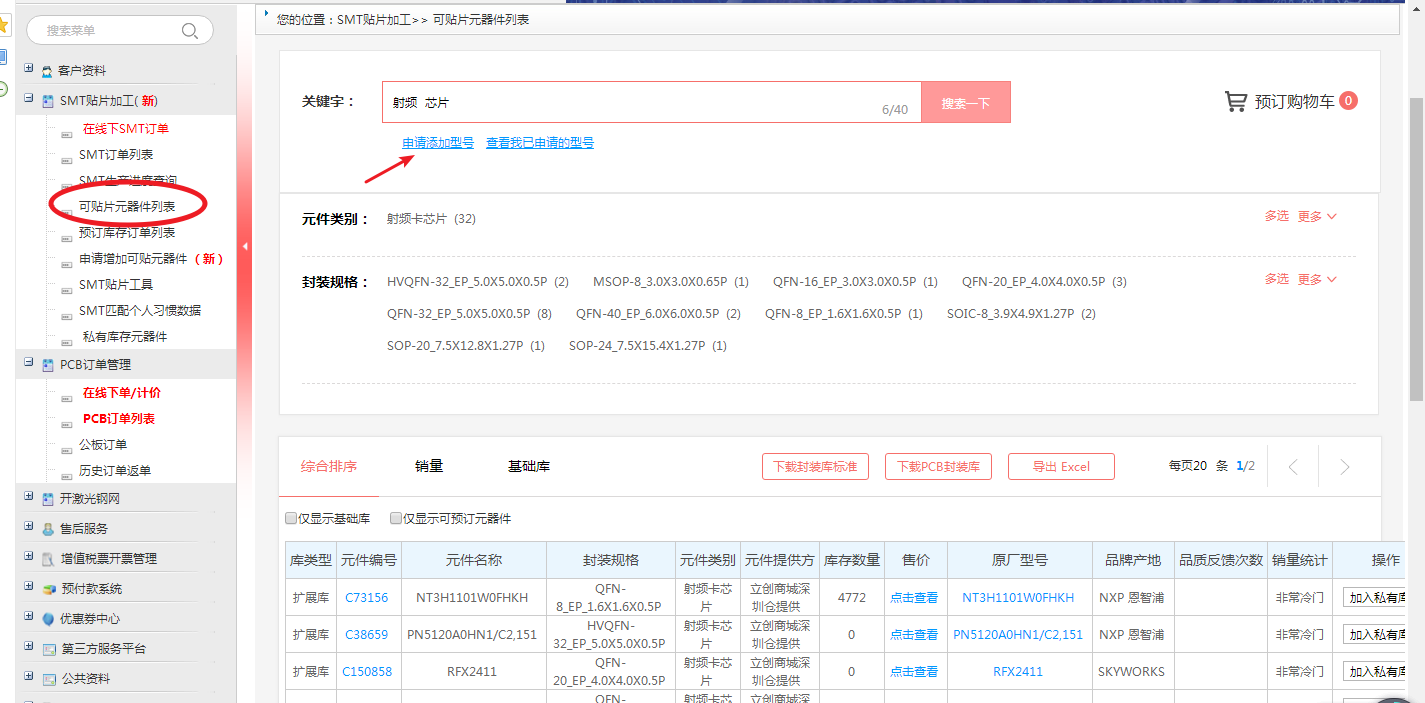This screenshot has height=703, width=1425.
Task: Click the 客户资料 sidebar icon
Action: [x=47, y=71]
